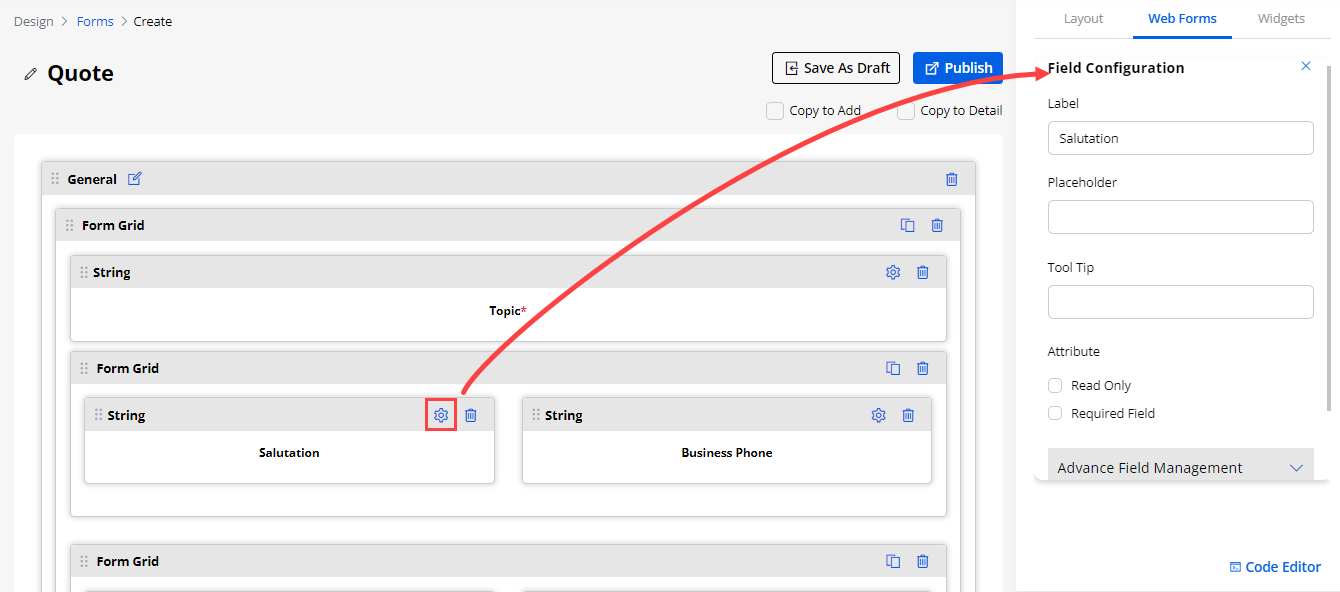
Task: Save the form using Save As Draft
Action: (836, 68)
